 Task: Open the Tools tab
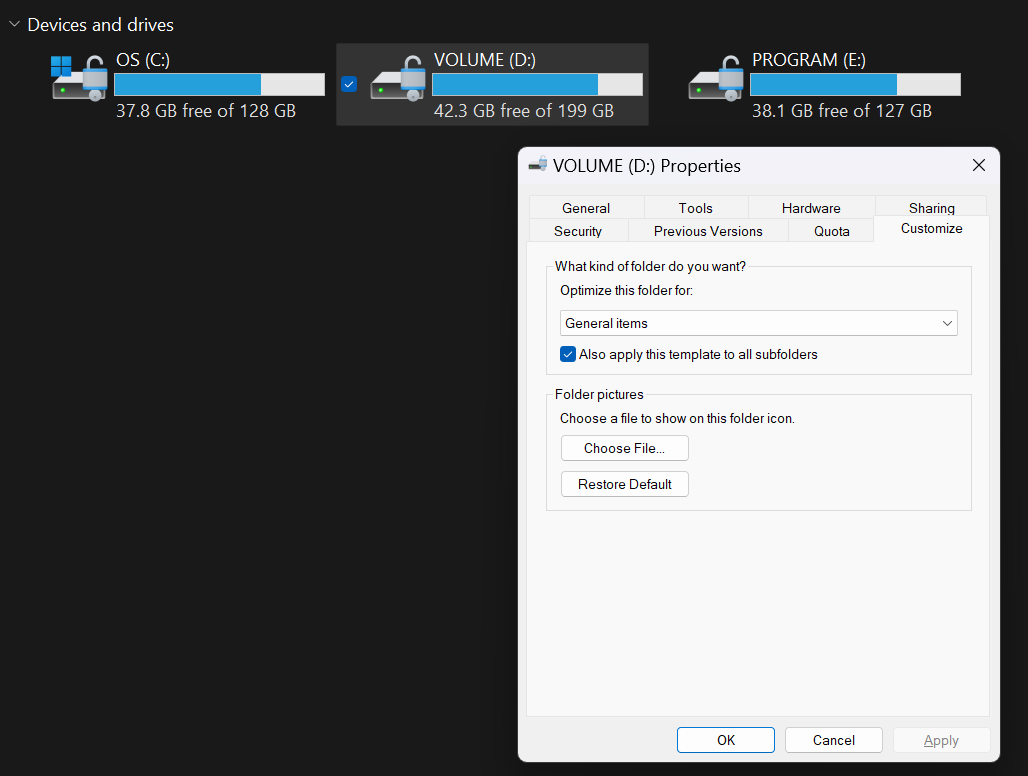click(695, 208)
